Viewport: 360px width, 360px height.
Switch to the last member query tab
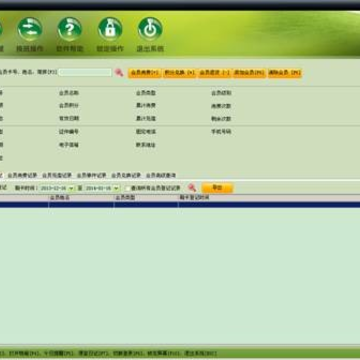tap(161, 175)
